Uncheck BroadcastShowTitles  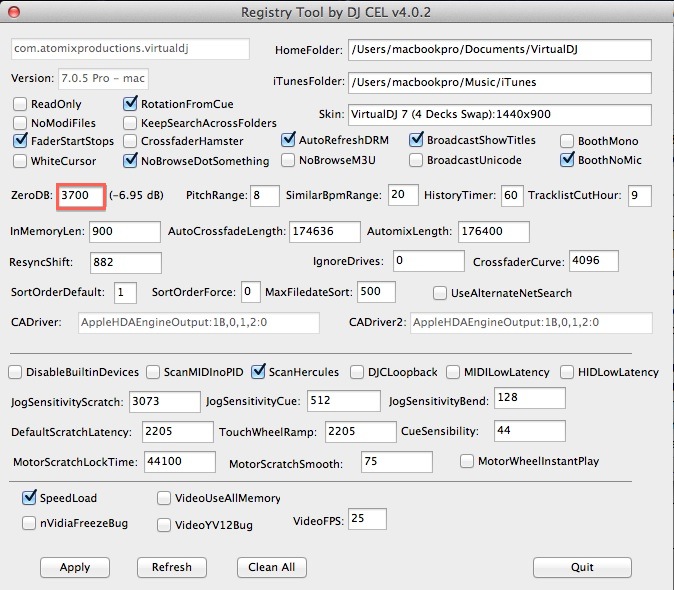pos(416,140)
